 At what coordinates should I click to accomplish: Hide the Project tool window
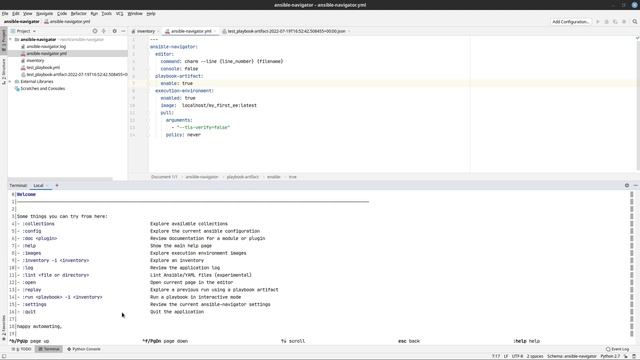click(x=123, y=31)
